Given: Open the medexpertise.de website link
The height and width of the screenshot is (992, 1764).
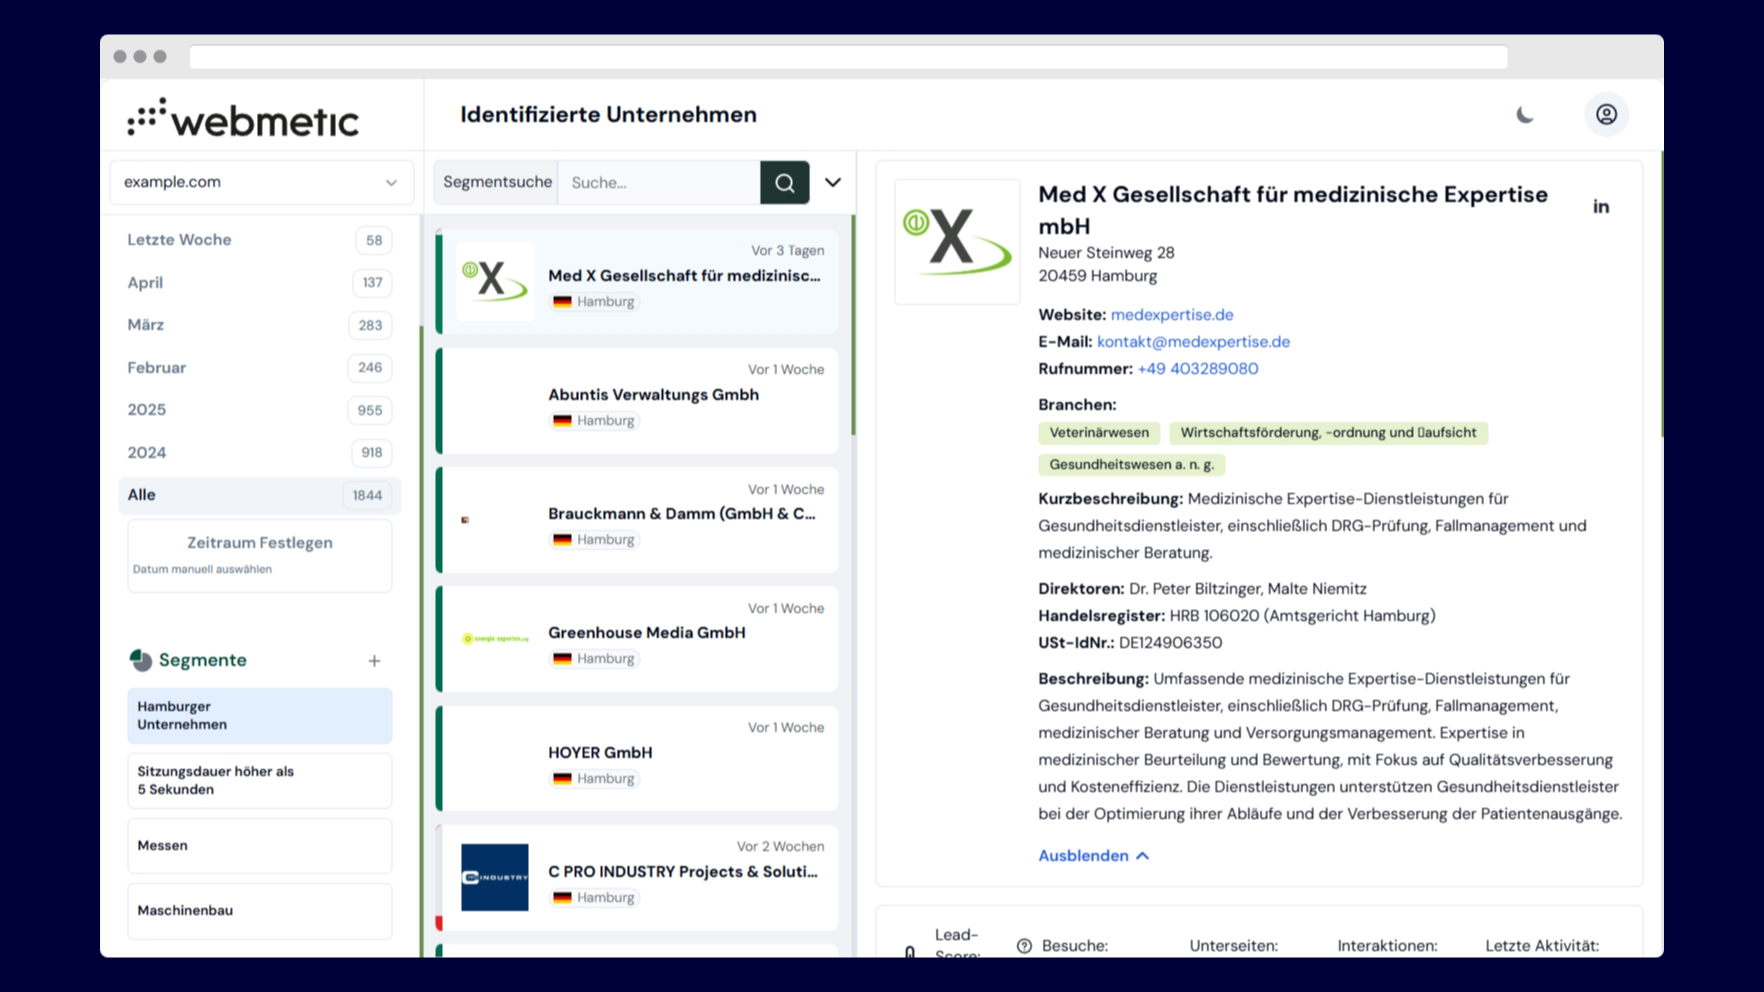Looking at the screenshot, I should pos(1171,314).
